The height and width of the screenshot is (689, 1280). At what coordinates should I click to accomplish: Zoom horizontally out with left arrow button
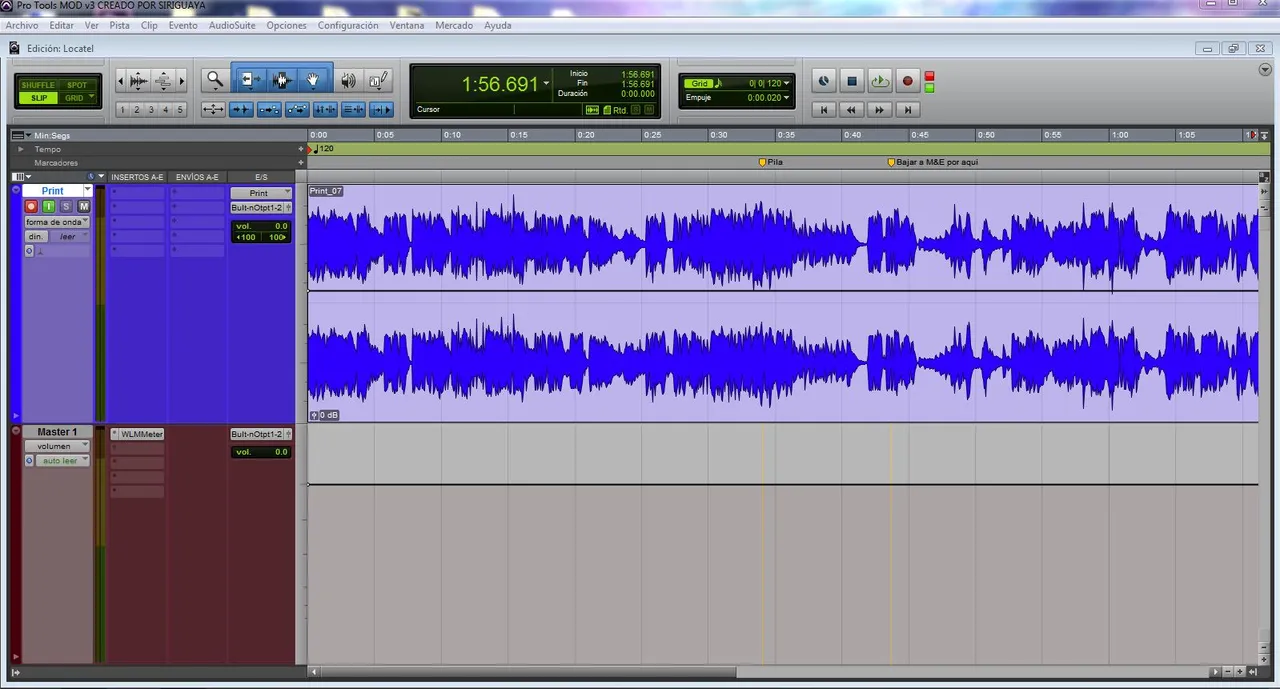coord(122,80)
